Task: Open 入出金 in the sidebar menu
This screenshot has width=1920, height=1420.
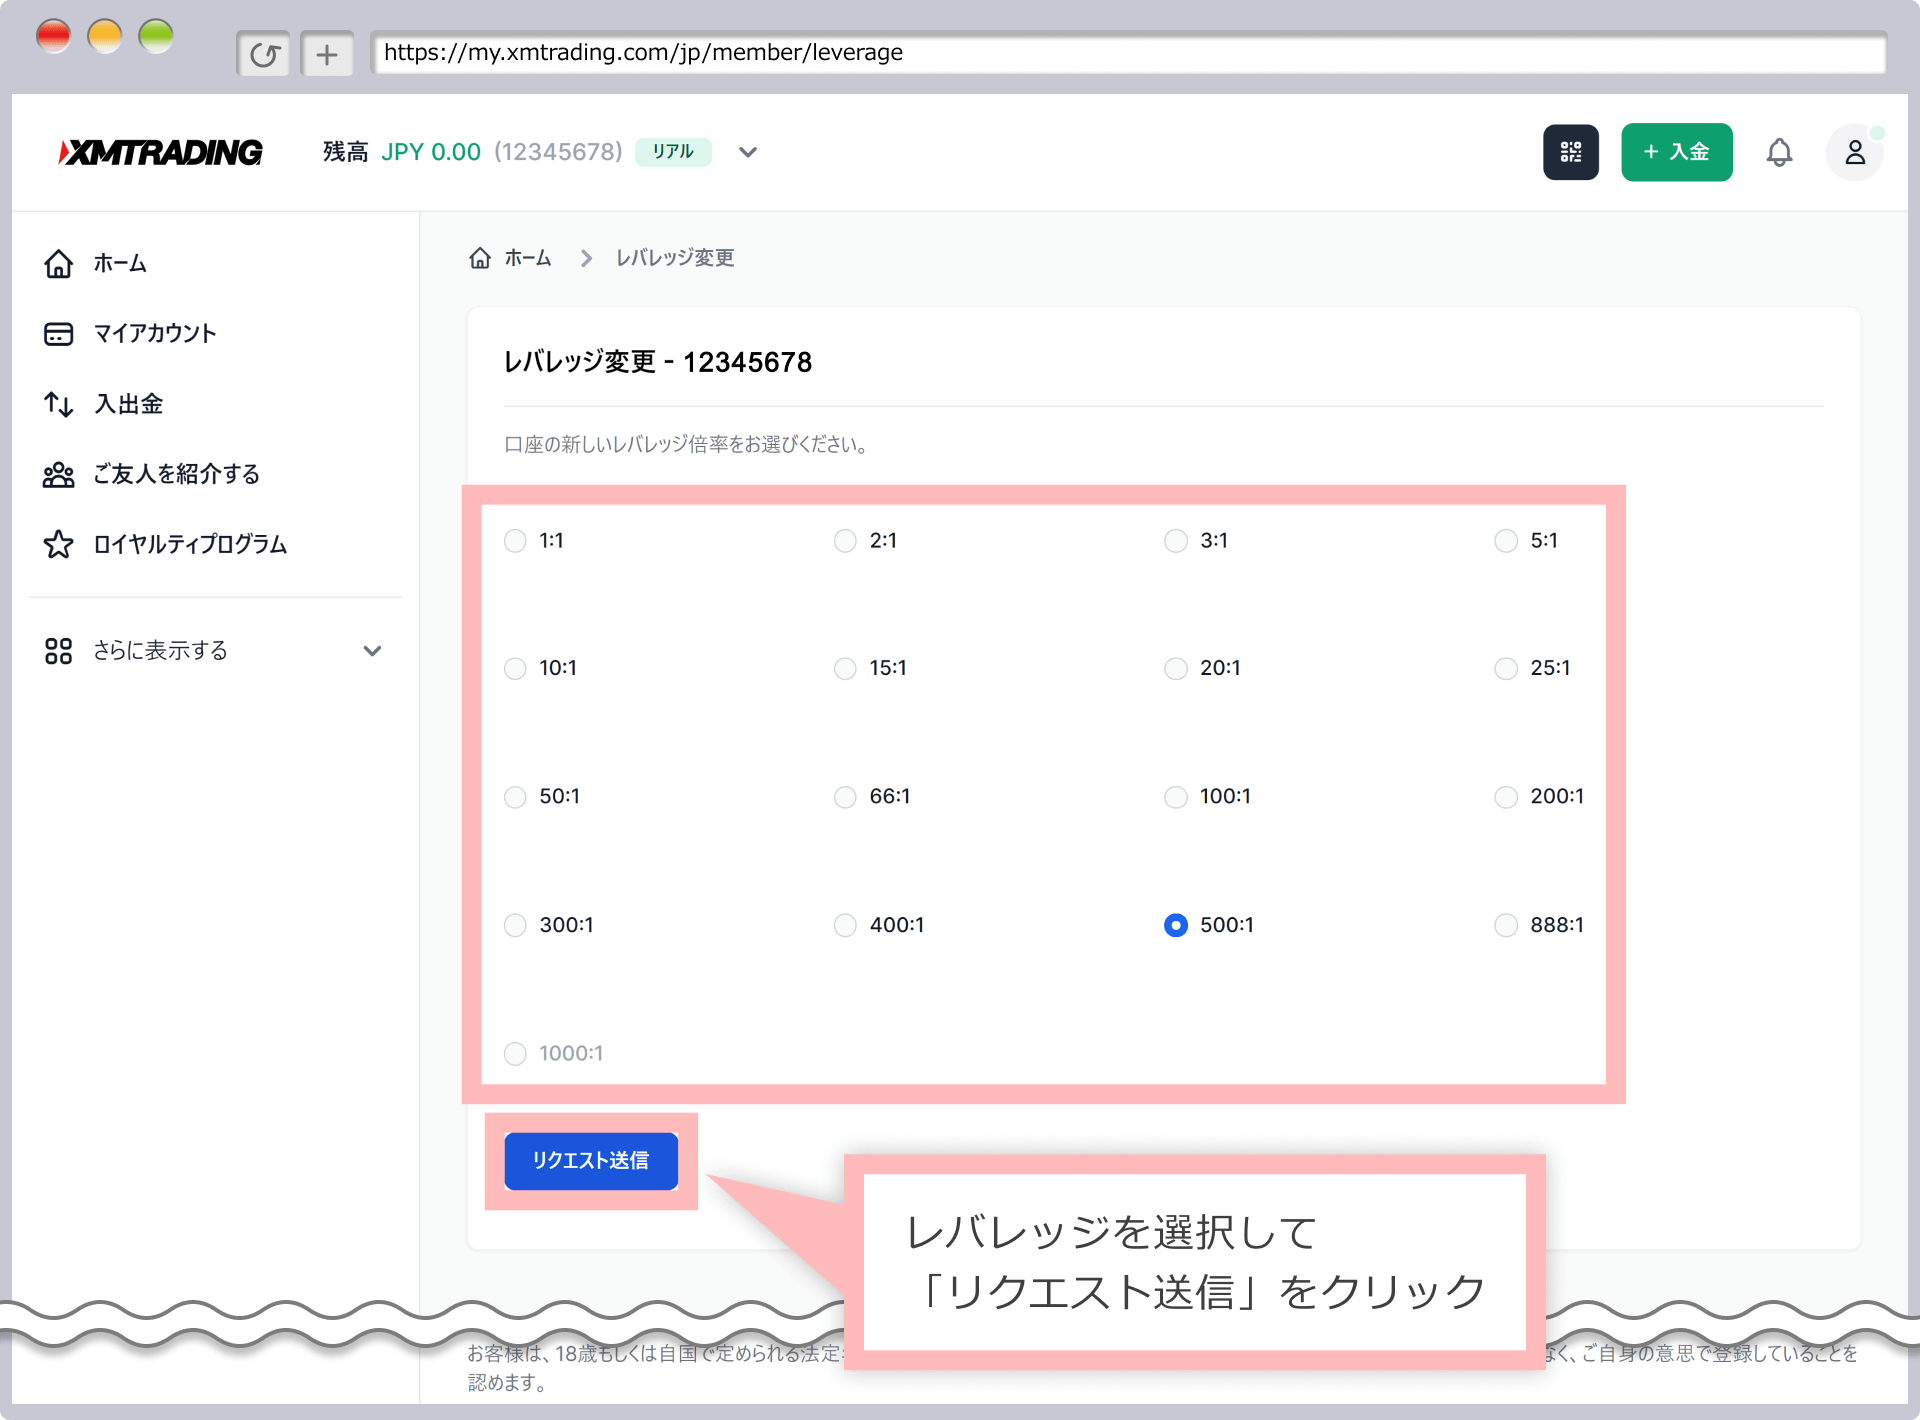Action: tap(128, 404)
